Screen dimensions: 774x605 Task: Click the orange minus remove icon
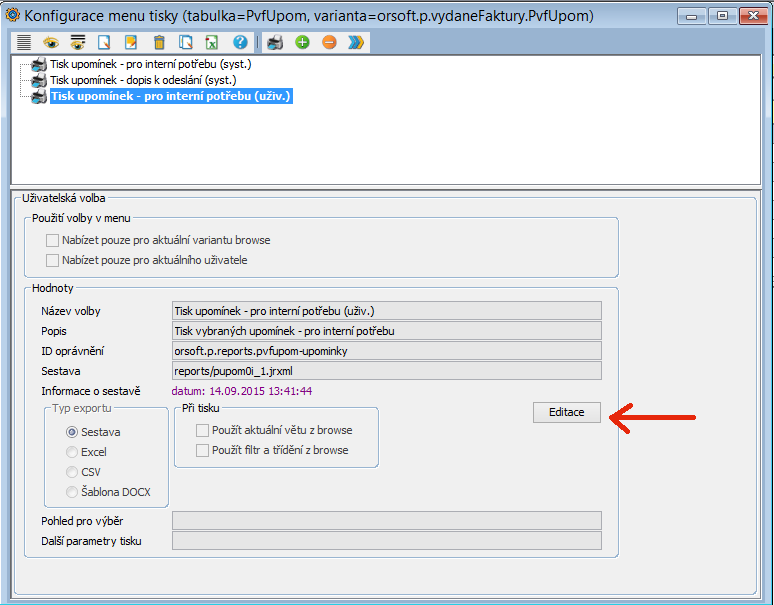pos(329,42)
